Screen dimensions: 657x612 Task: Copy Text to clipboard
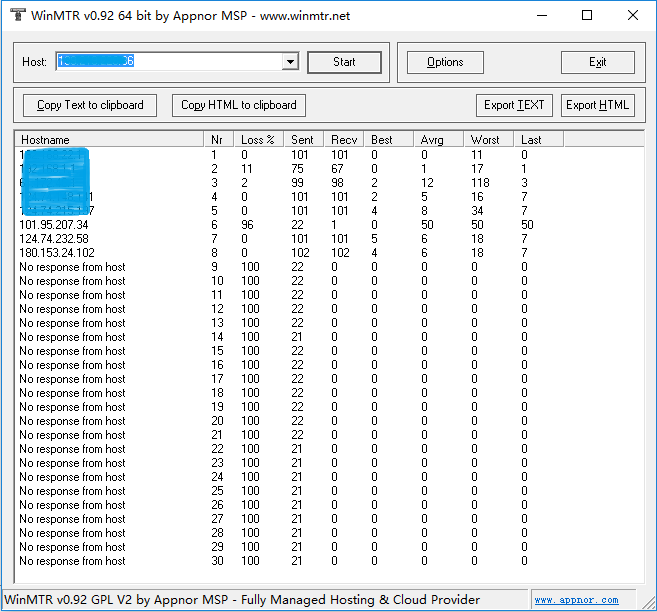coord(90,105)
